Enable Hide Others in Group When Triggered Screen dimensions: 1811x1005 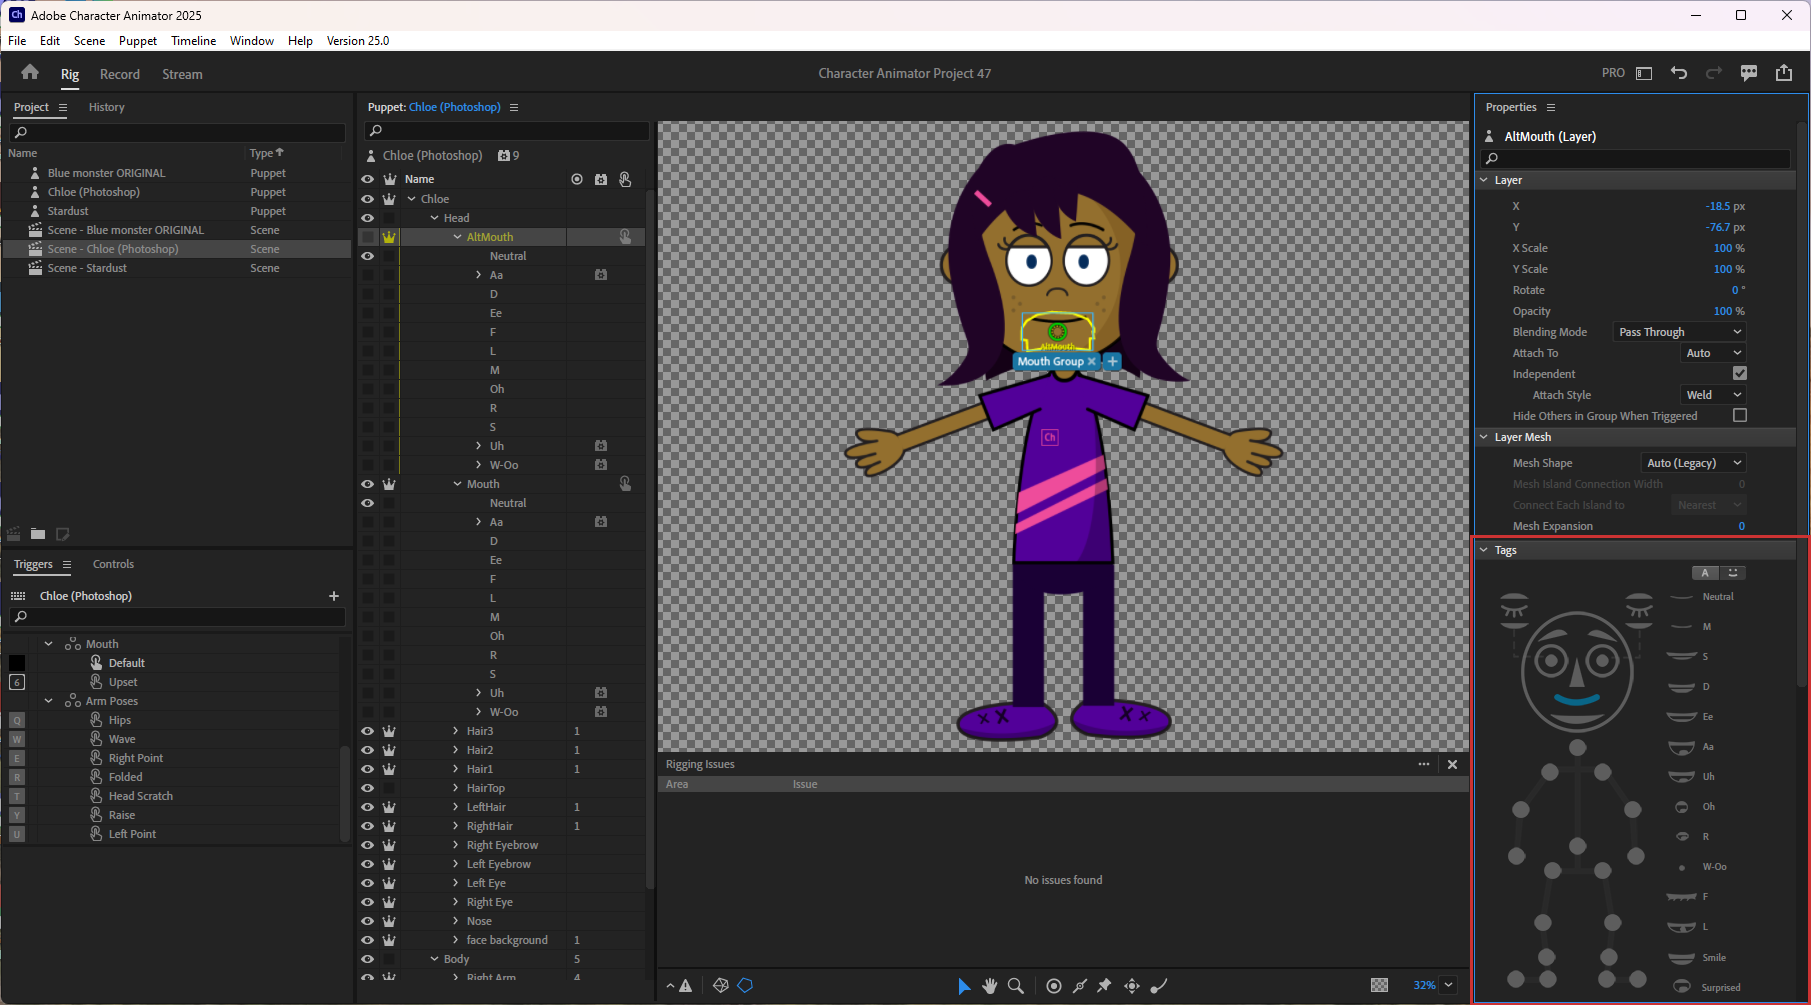click(x=1740, y=415)
